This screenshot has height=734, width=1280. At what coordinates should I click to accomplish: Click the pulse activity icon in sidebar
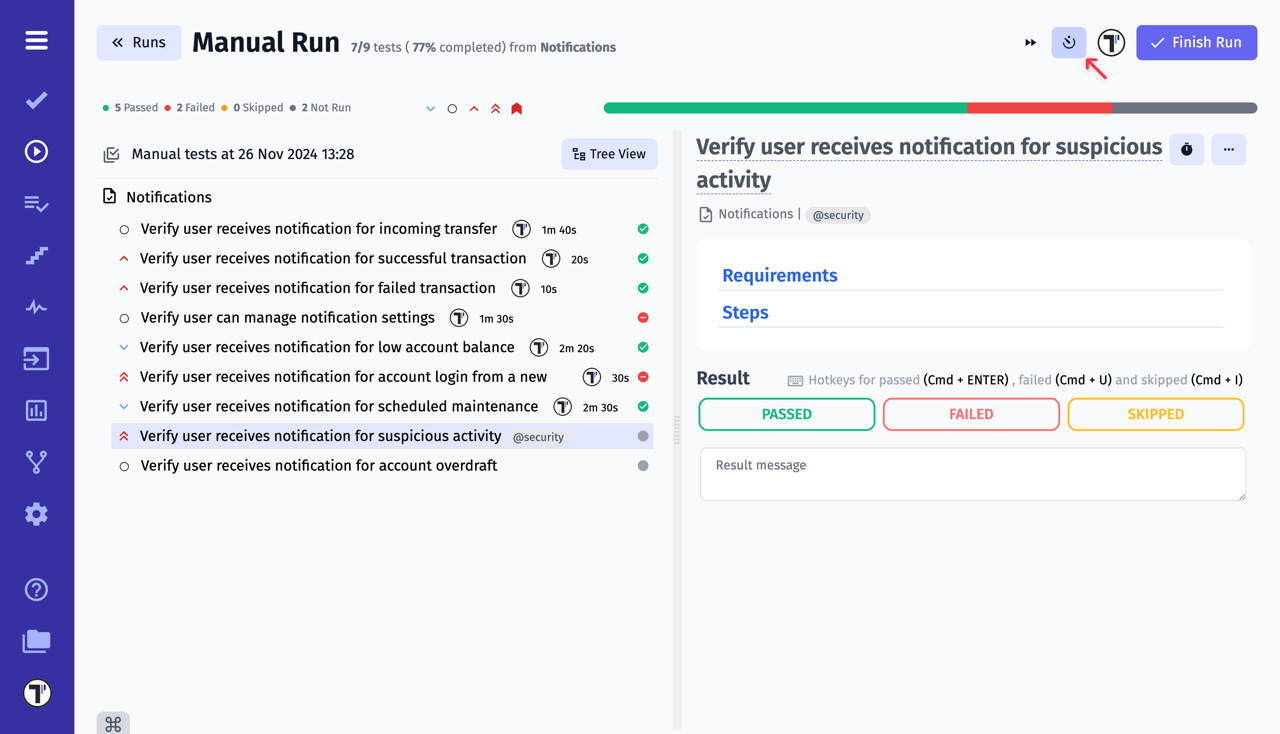point(36,307)
